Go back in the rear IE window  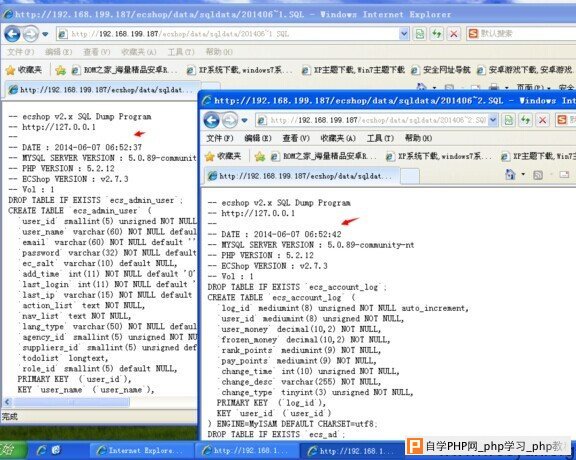point(12,34)
